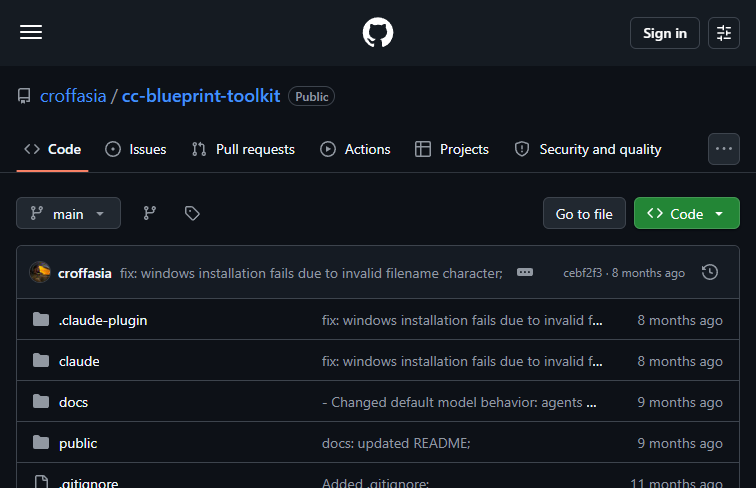The width and height of the screenshot is (756, 488).
Task: Open the hamburger navigation menu
Action: click(31, 32)
